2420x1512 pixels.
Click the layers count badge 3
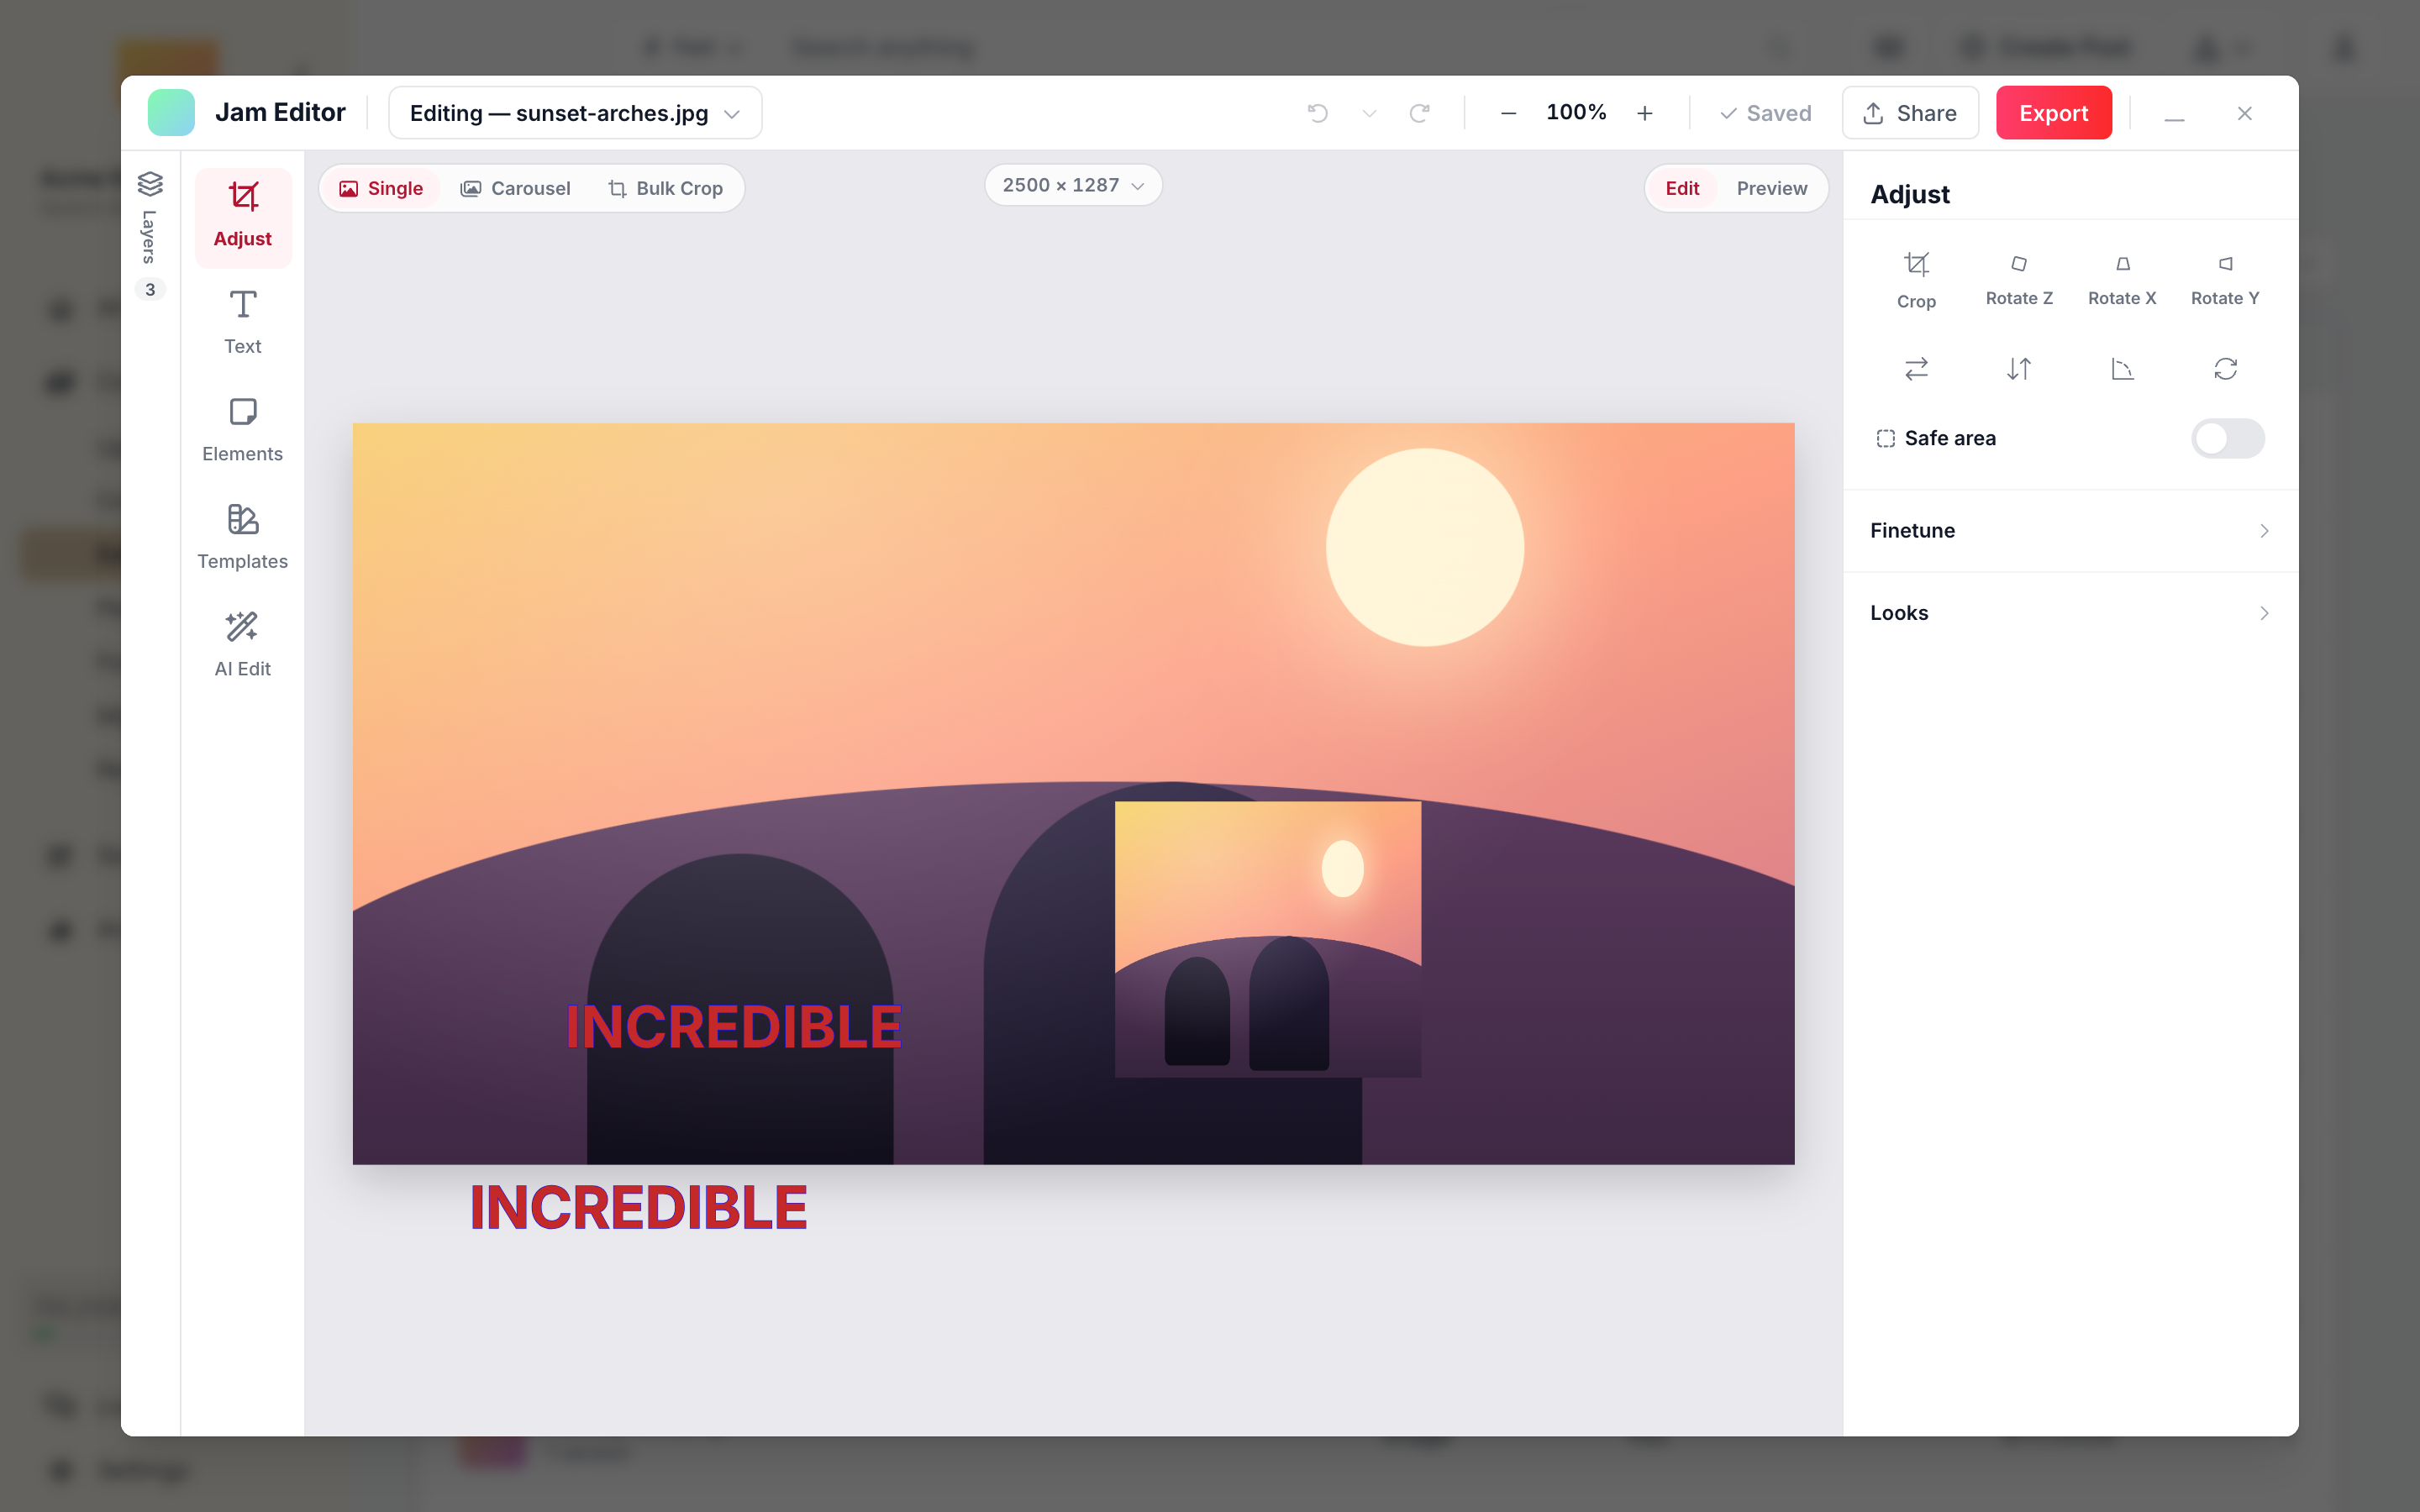150,289
